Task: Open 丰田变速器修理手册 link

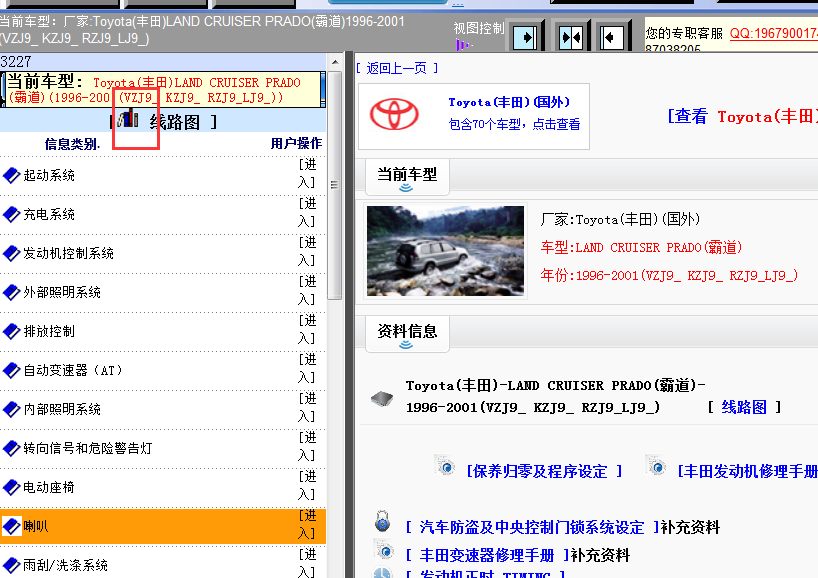Action: tap(487, 556)
